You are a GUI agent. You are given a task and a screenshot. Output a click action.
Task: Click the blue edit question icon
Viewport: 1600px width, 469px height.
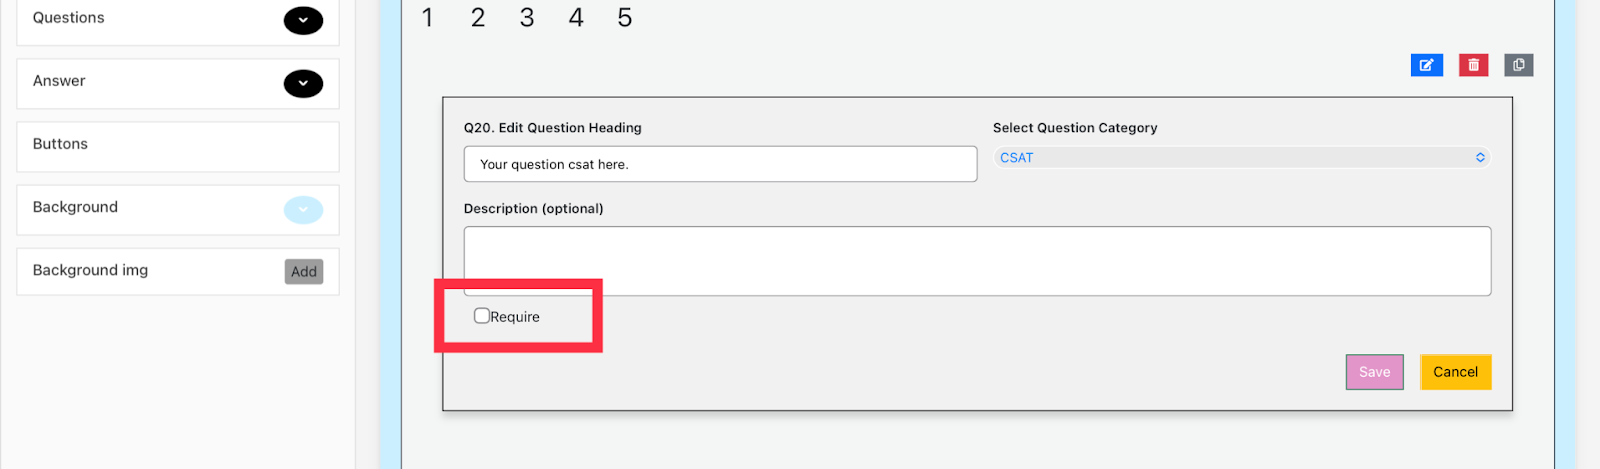(x=1426, y=65)
